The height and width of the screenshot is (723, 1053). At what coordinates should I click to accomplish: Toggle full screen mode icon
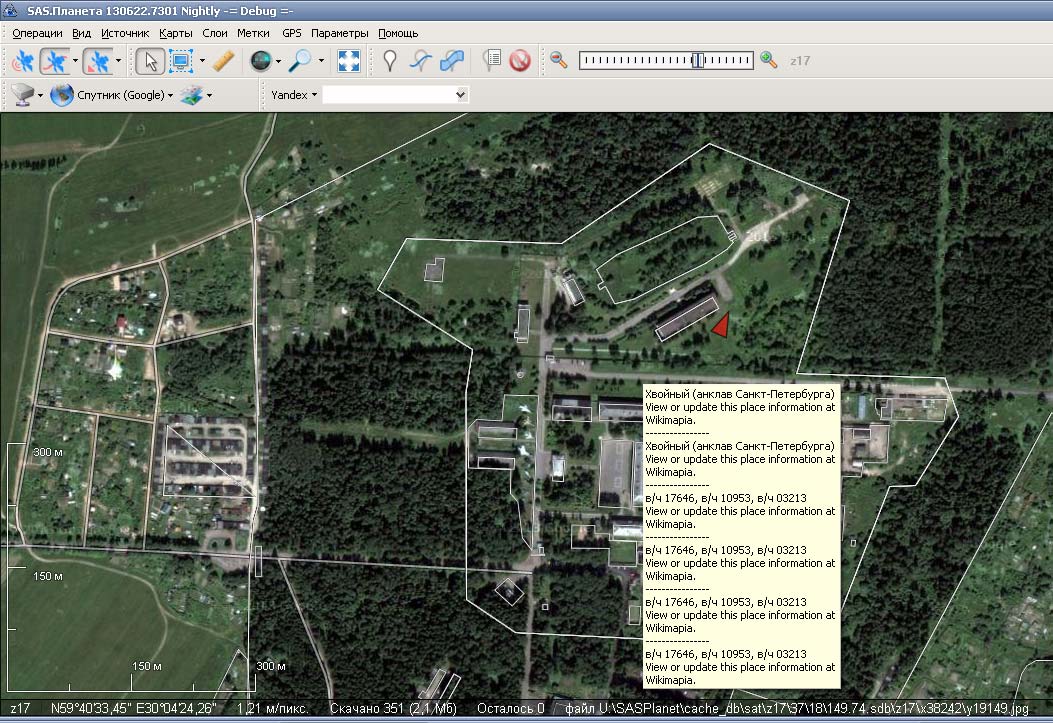[348, 61]
